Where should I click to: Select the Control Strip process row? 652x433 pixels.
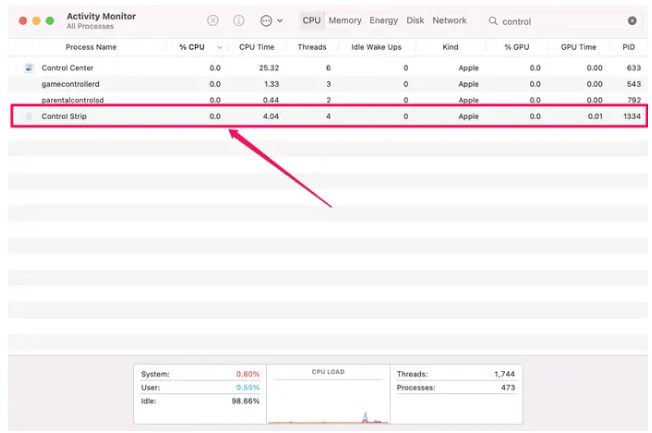pyautogui.click(x=328, y=116)
